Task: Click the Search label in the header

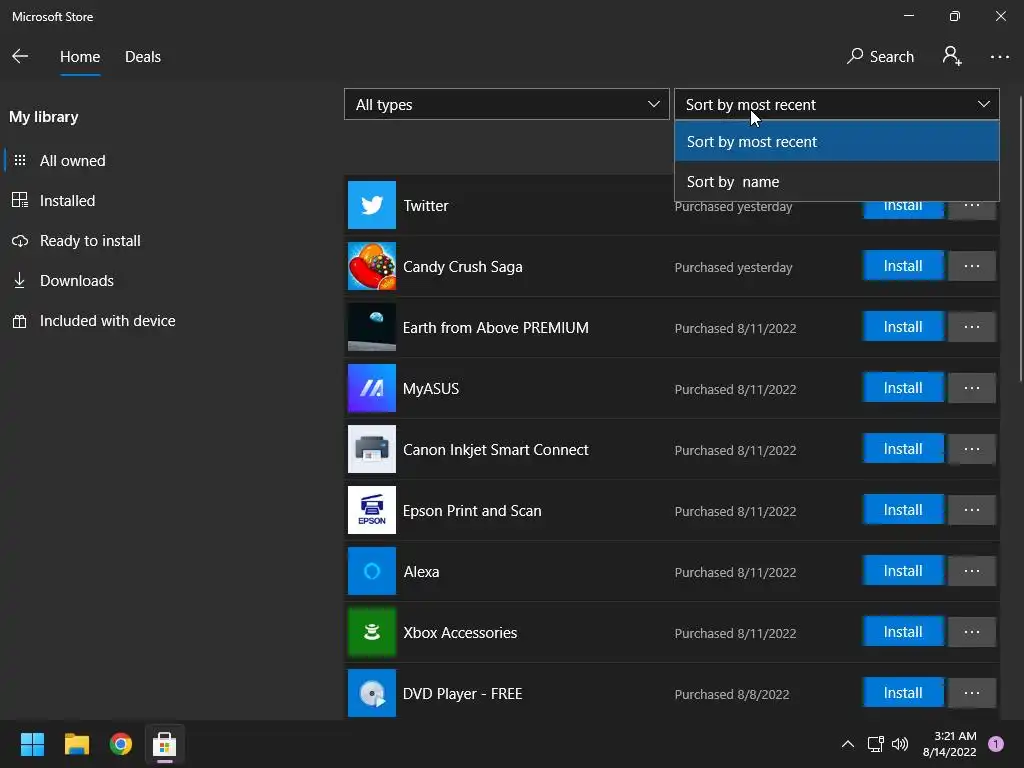Action: (891, 57)
